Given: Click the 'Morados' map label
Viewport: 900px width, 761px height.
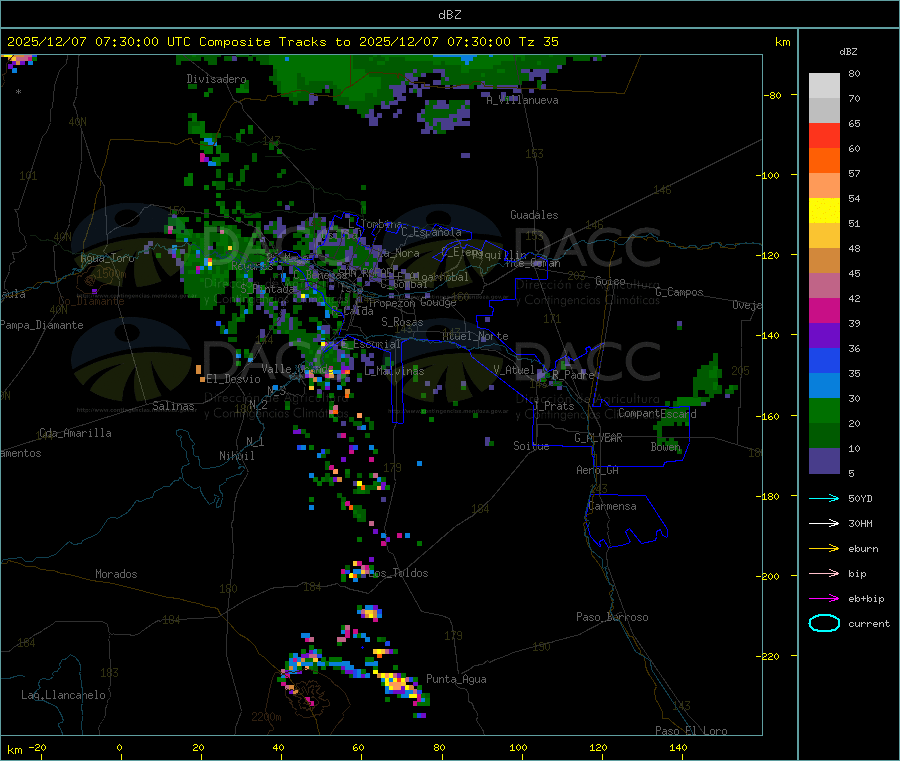Looking at the screenshot, I should [116, 574].
